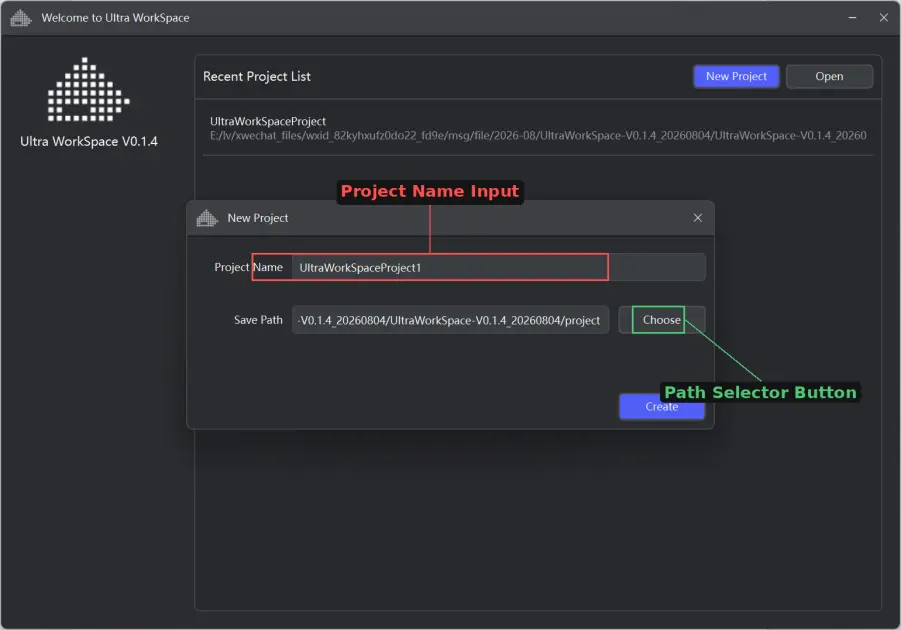
Task: Click the Save Path text field
Action: click(x=450, y=320)
